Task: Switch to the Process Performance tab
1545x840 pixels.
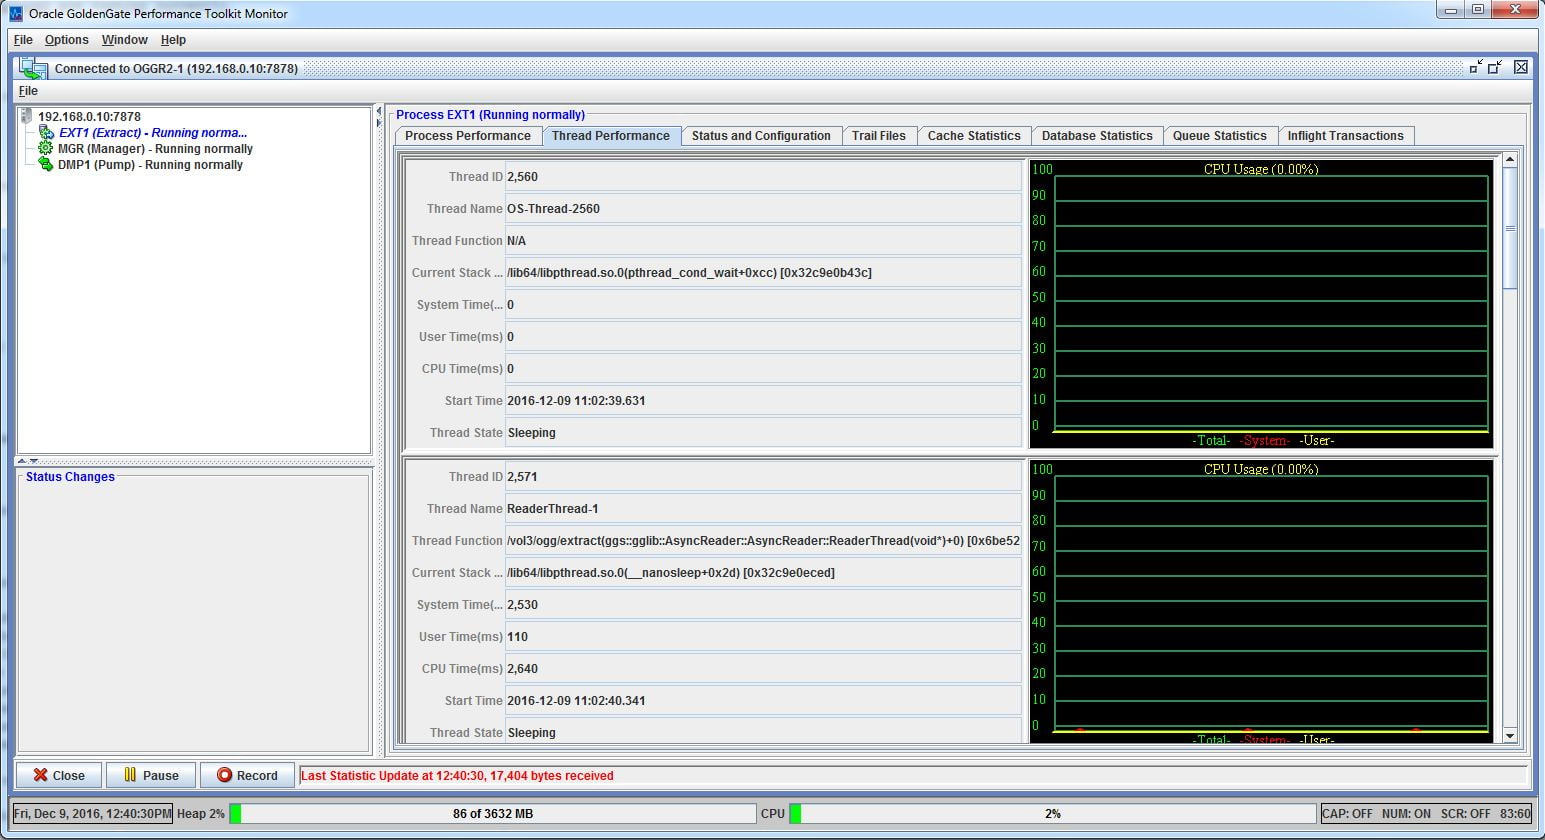Action: click(x=467, y=136)
